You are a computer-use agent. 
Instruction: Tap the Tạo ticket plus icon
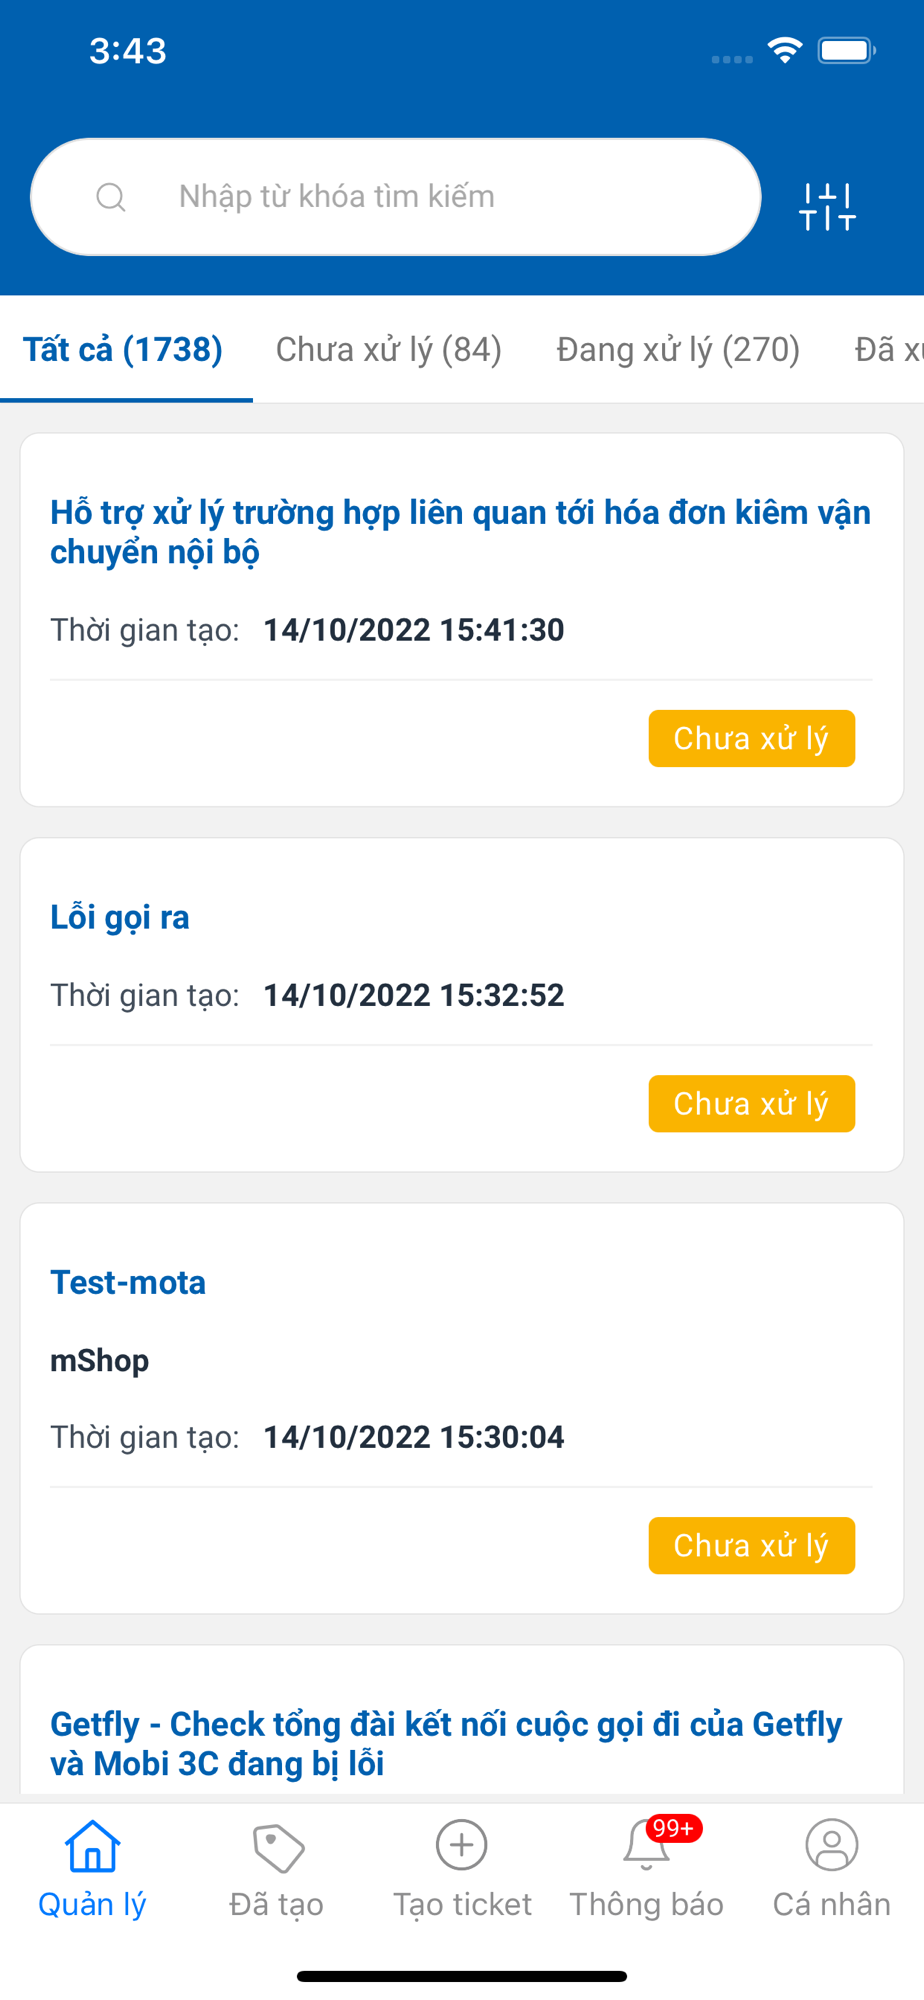tap(462, 1846)
